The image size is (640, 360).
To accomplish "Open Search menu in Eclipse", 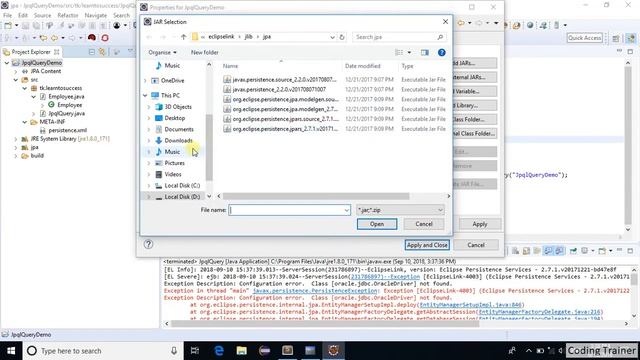I will pos(121,15).
